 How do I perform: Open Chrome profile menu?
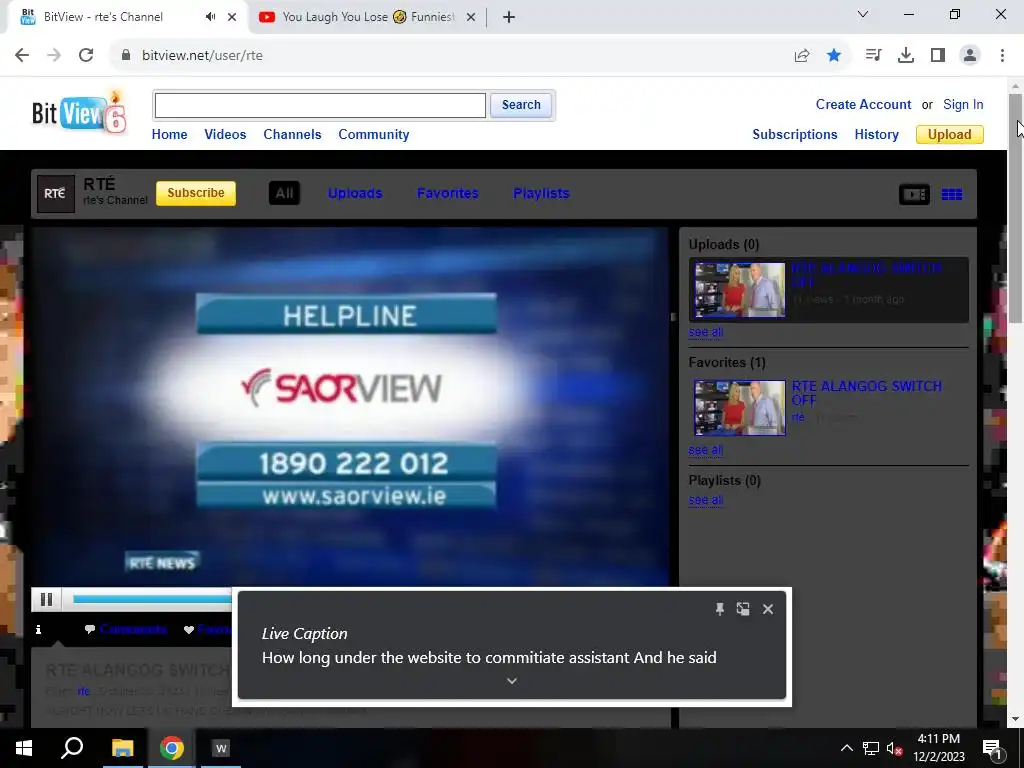point(970,56)
